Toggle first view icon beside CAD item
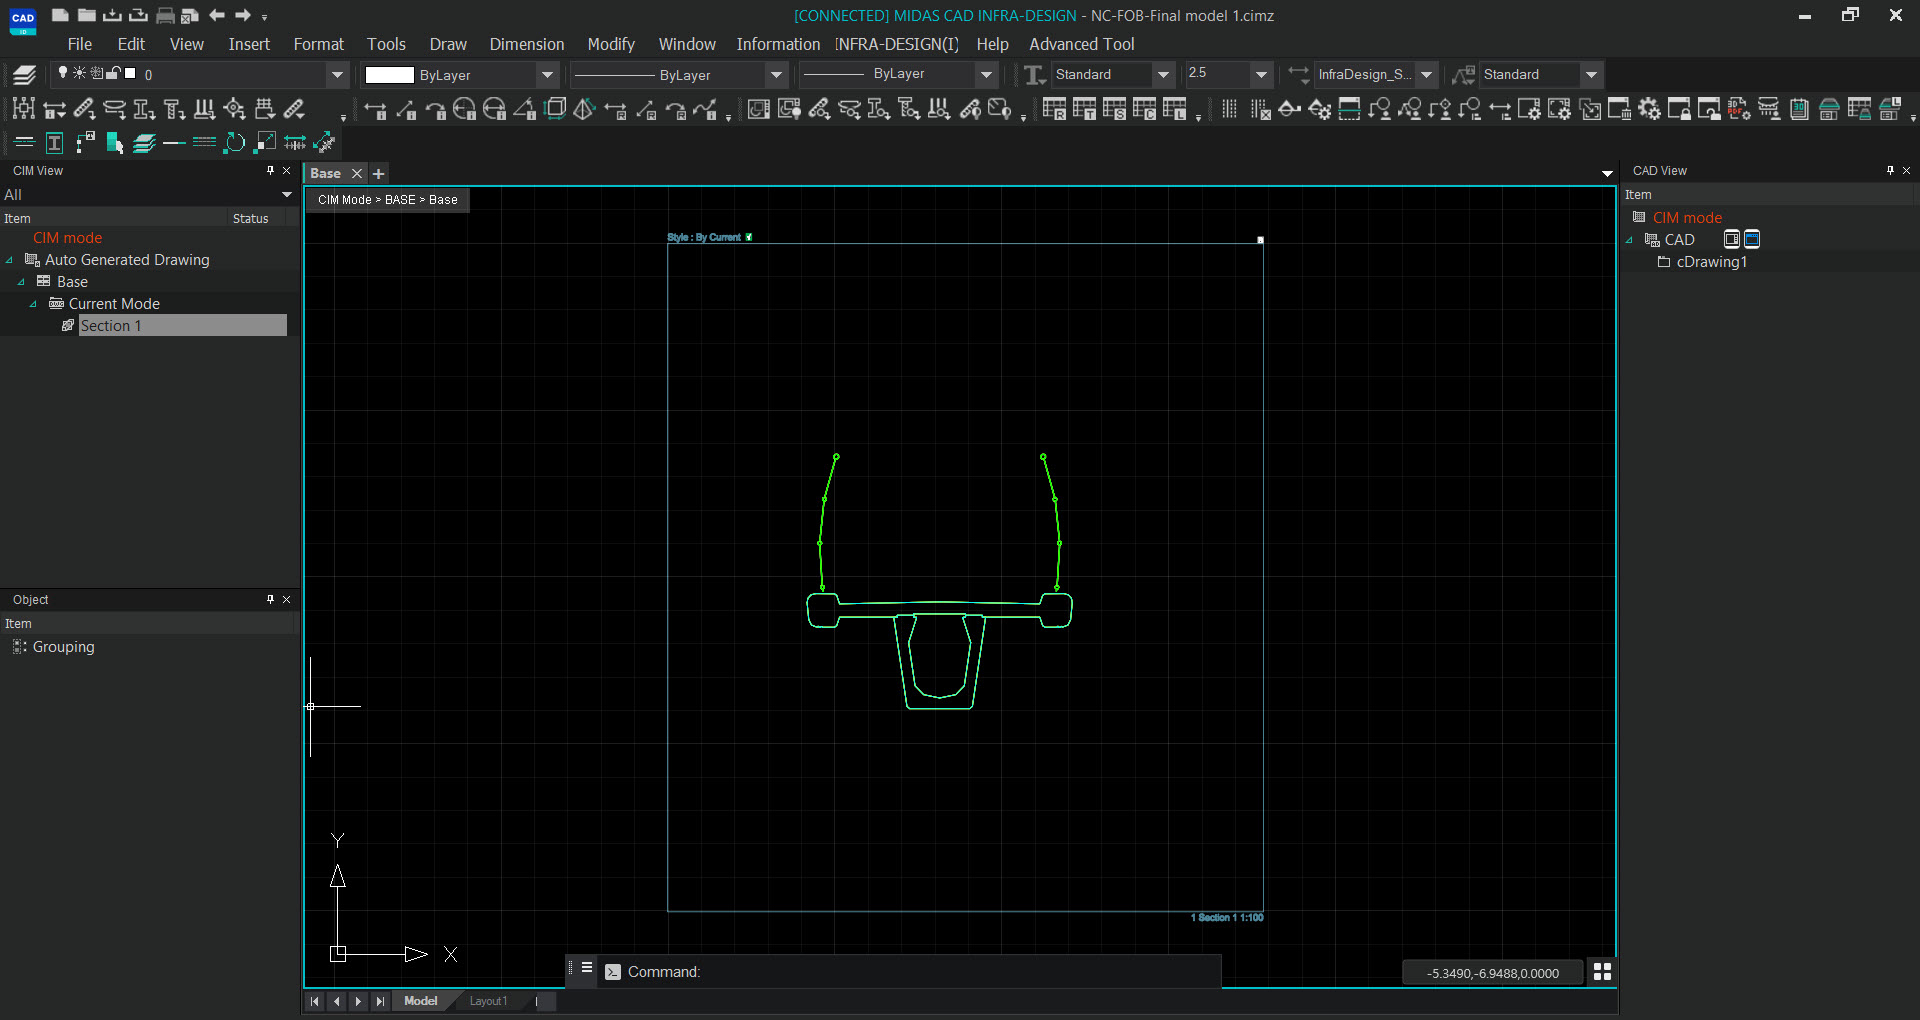The height and width of the screenshot is (1020, 1920). point(1732,239)
